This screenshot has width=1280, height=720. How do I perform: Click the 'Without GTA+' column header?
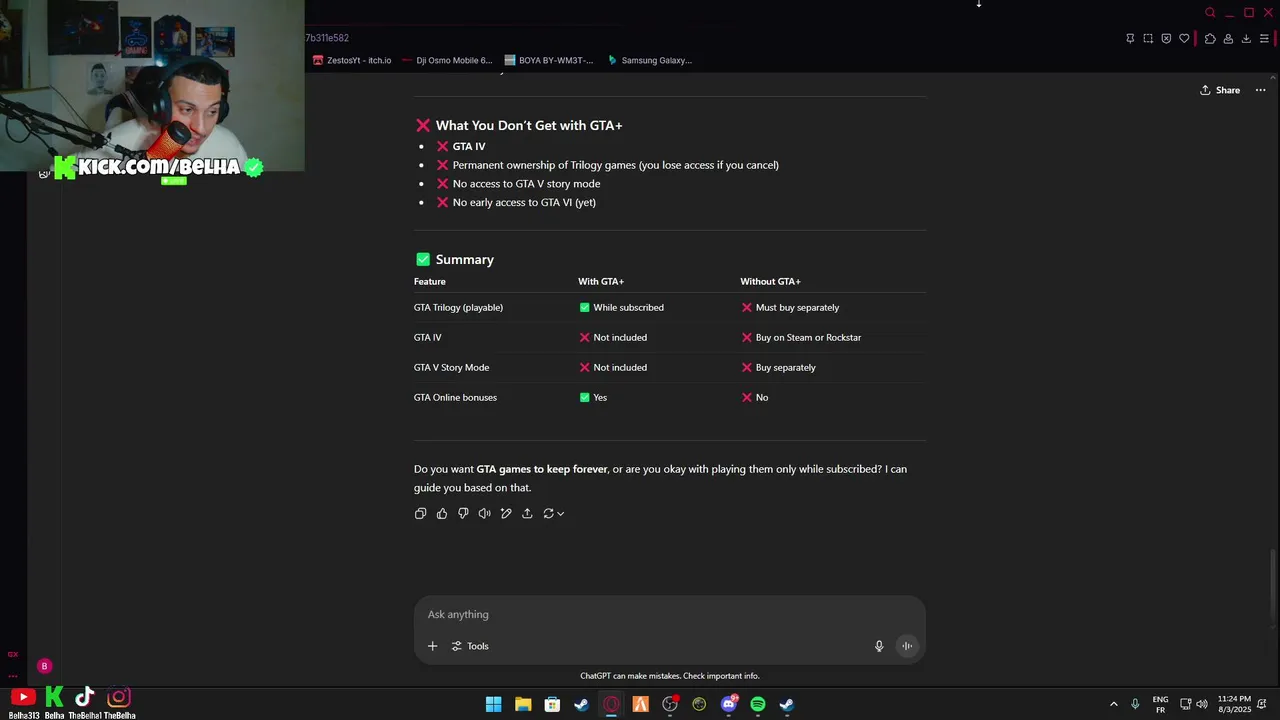tap(770, 281)
